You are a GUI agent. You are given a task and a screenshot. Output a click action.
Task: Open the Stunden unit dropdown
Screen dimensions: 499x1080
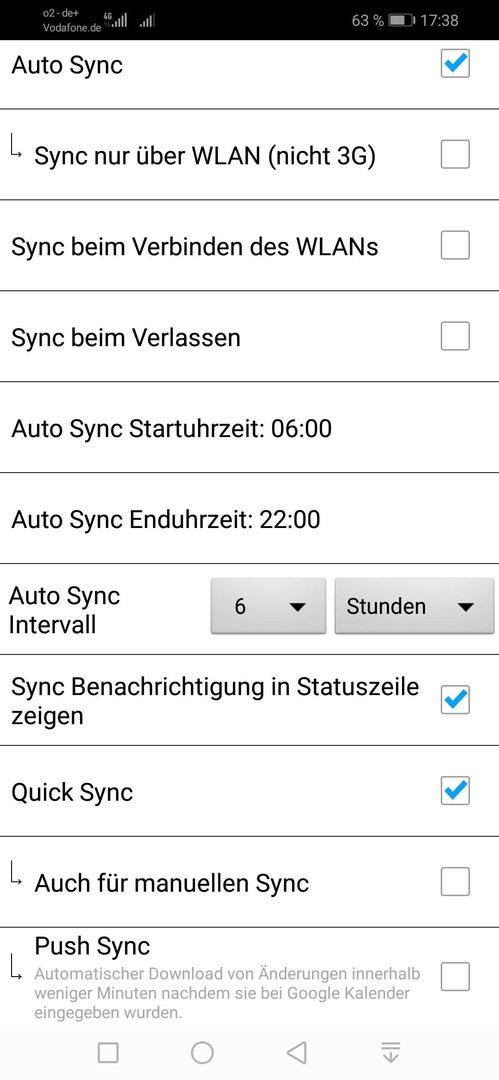414,606
